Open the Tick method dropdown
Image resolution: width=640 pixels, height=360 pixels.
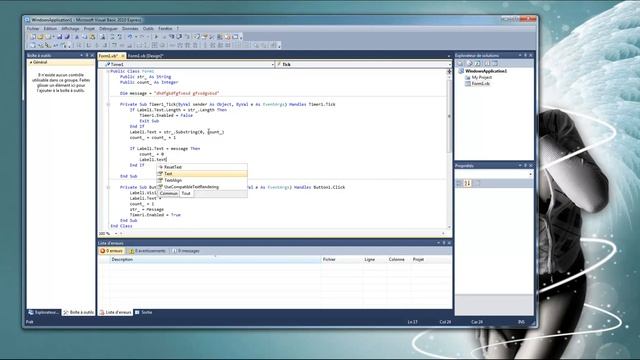click(449, 64)
